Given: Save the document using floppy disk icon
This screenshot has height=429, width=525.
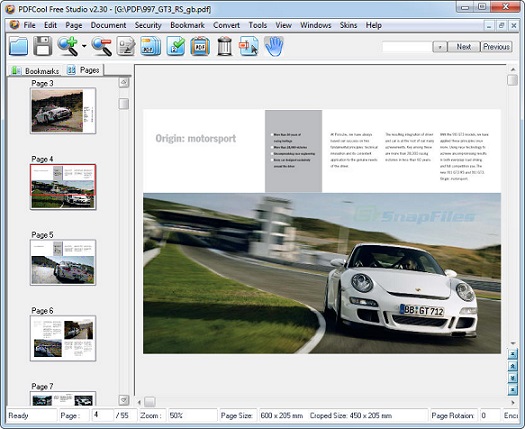Looking at the screenshot, I should pos(43,46).
